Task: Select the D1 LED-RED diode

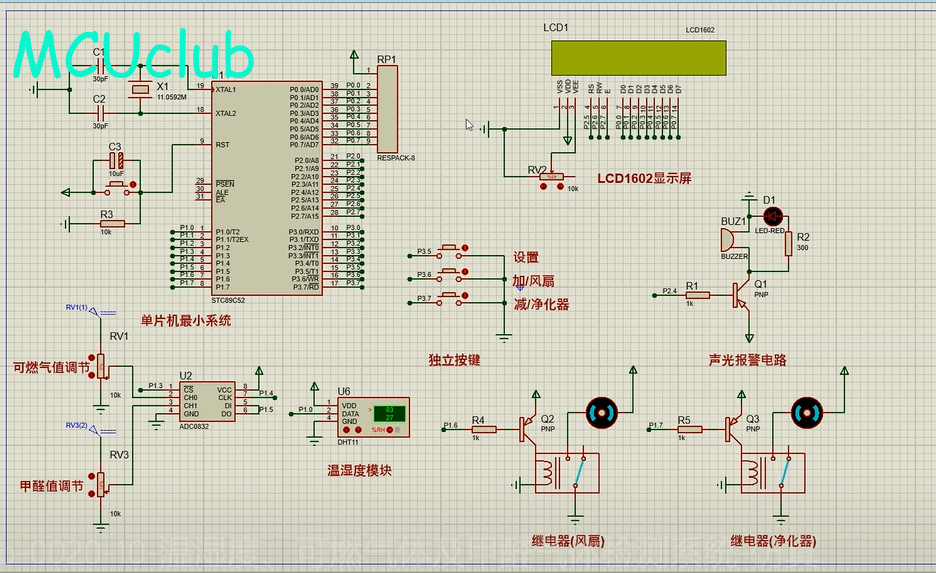Action: tap(772, 217)
